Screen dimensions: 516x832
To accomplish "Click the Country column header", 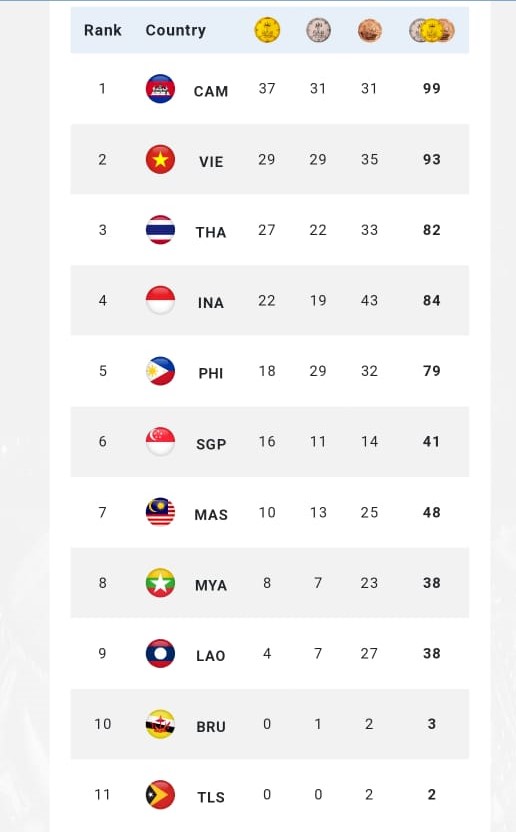I will (176, 30).
